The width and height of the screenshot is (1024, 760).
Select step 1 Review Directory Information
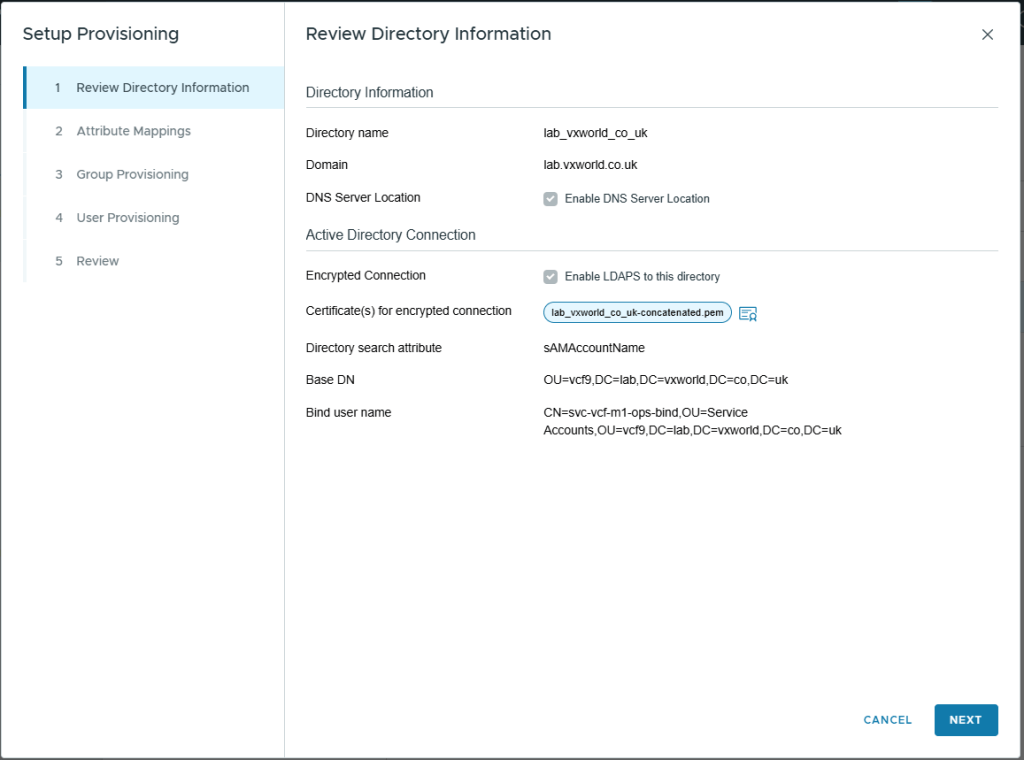click(162, 88)
